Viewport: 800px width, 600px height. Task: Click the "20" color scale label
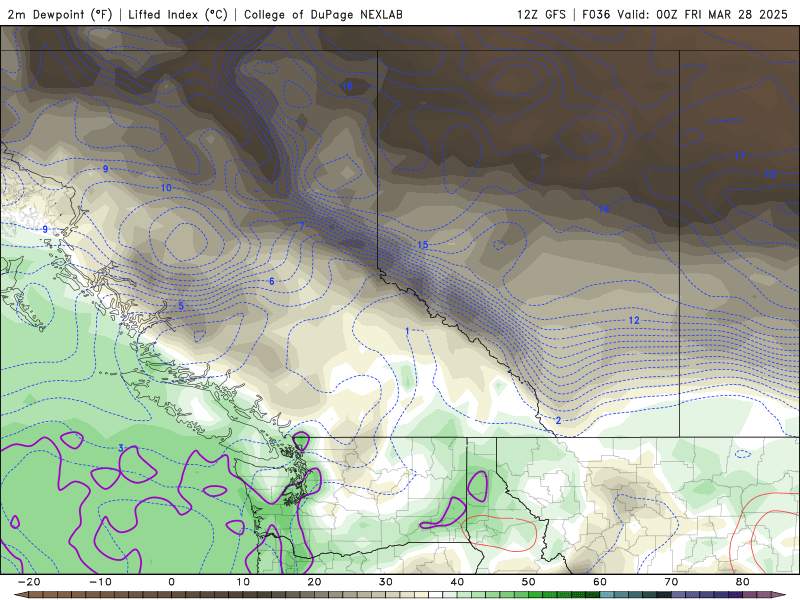(x=314, y=582)
